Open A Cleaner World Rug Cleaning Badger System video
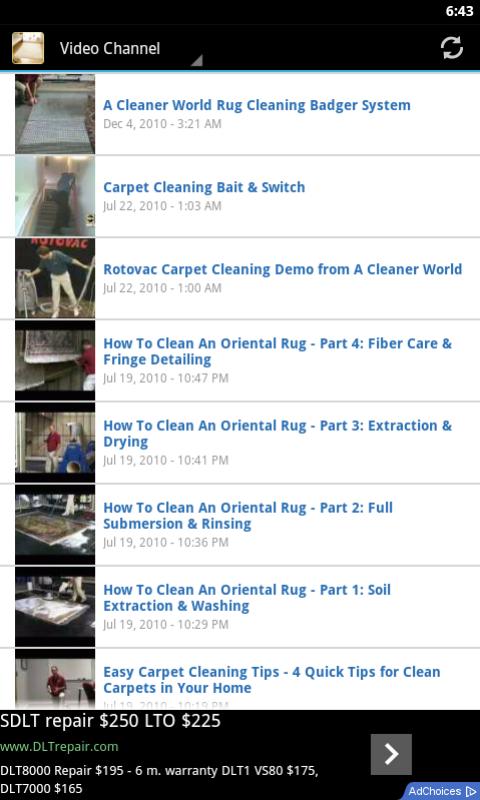480x800 pixels. pos(240,114)
